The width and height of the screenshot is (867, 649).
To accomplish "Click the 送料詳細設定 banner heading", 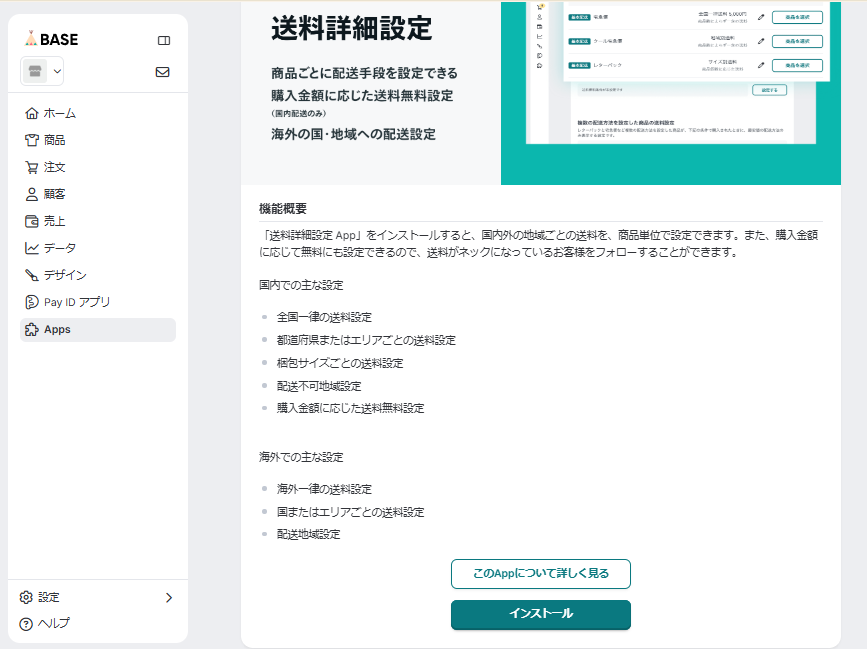I will point(351,29).
